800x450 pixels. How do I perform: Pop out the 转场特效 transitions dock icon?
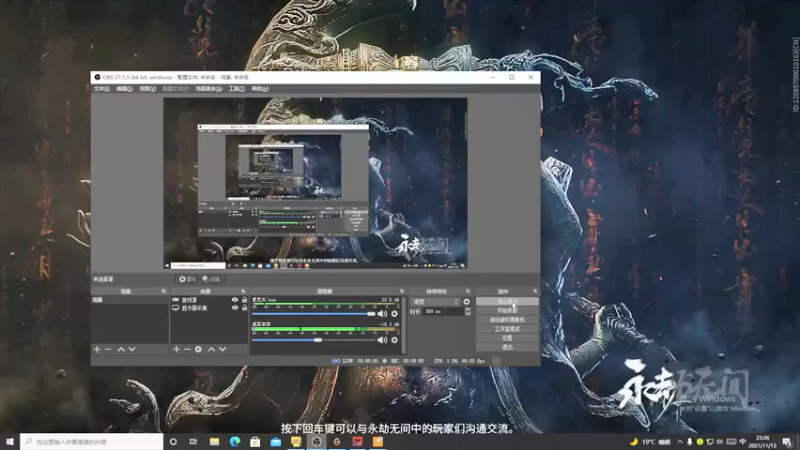tap(468, 291)
